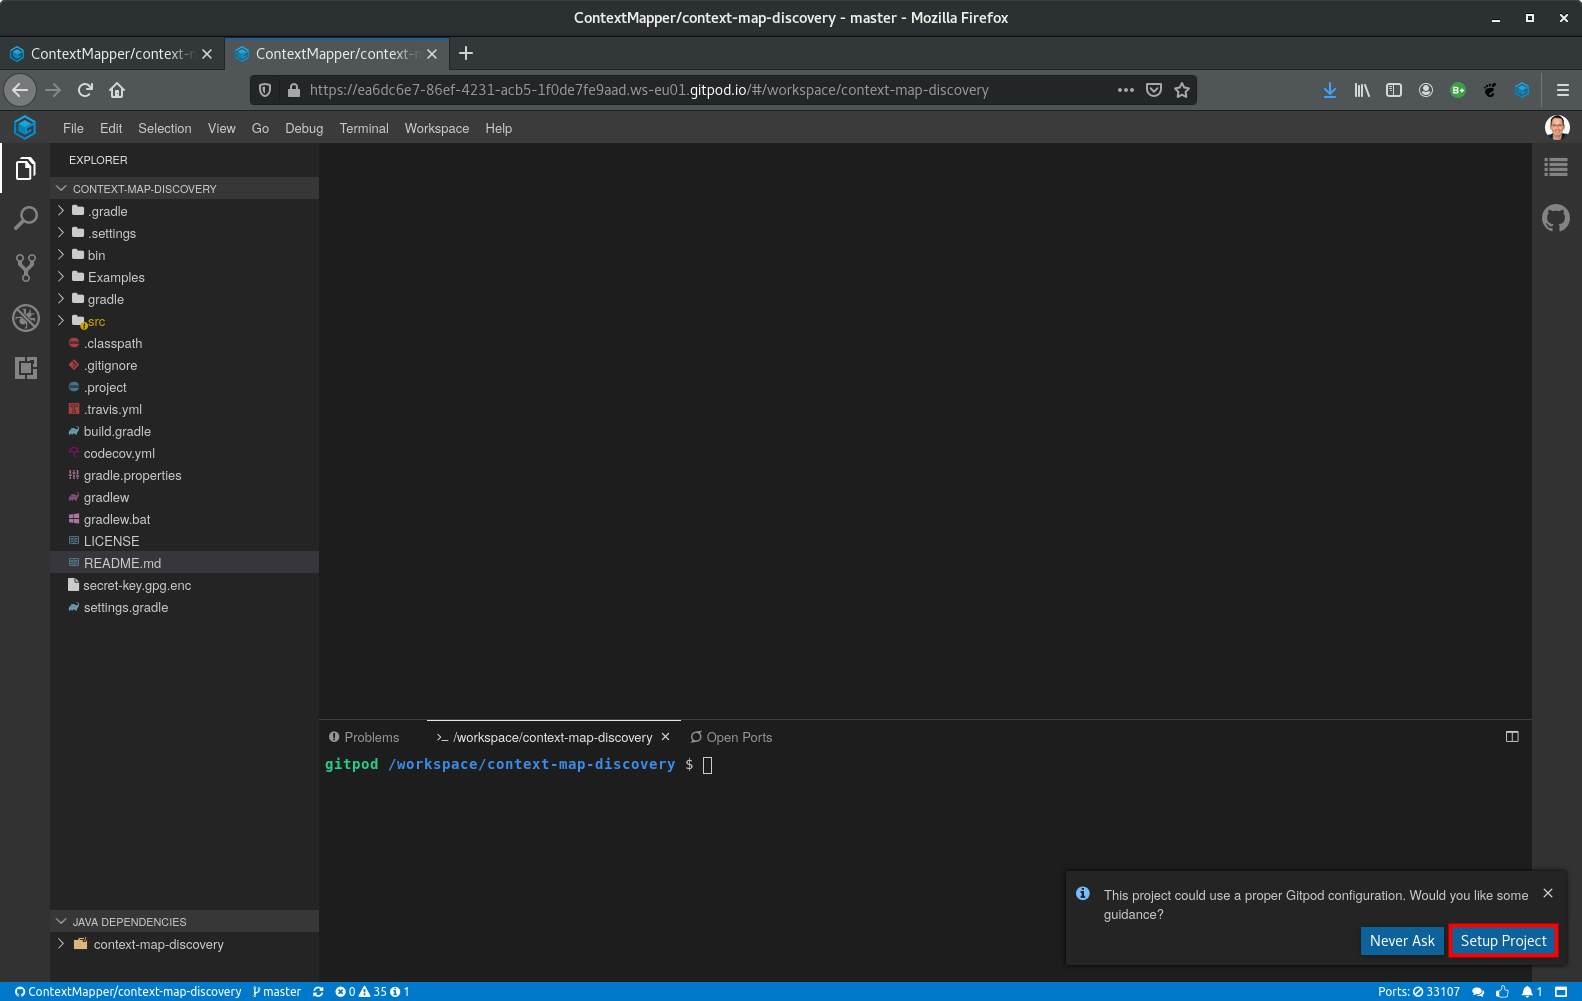Open the page actions ellipsis in URL bar
Screen dimensions: 1582x1001
coord(1126,90)
